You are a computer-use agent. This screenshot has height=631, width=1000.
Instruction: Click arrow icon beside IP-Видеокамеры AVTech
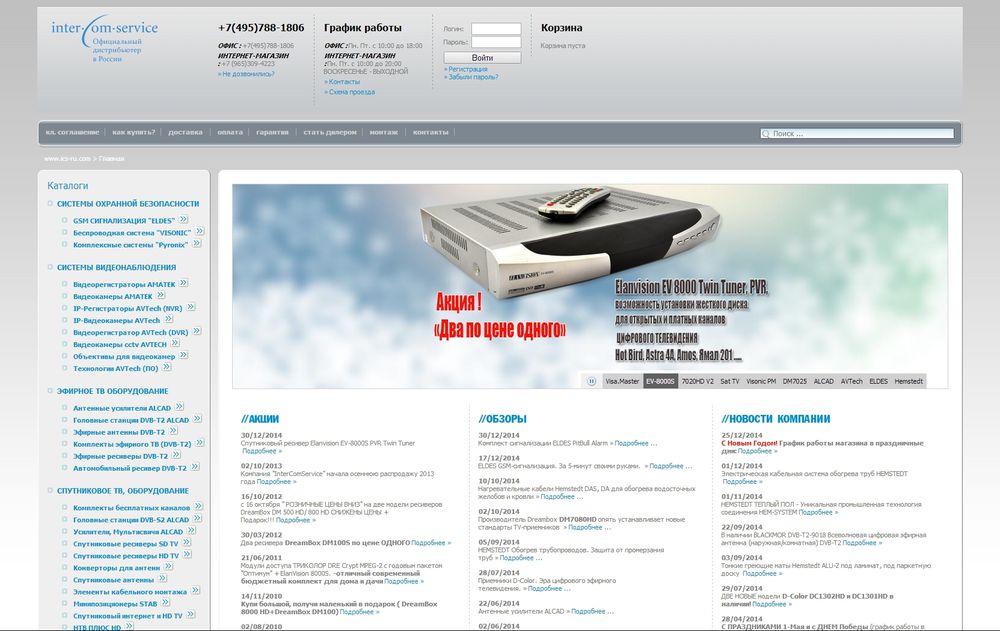168,320
